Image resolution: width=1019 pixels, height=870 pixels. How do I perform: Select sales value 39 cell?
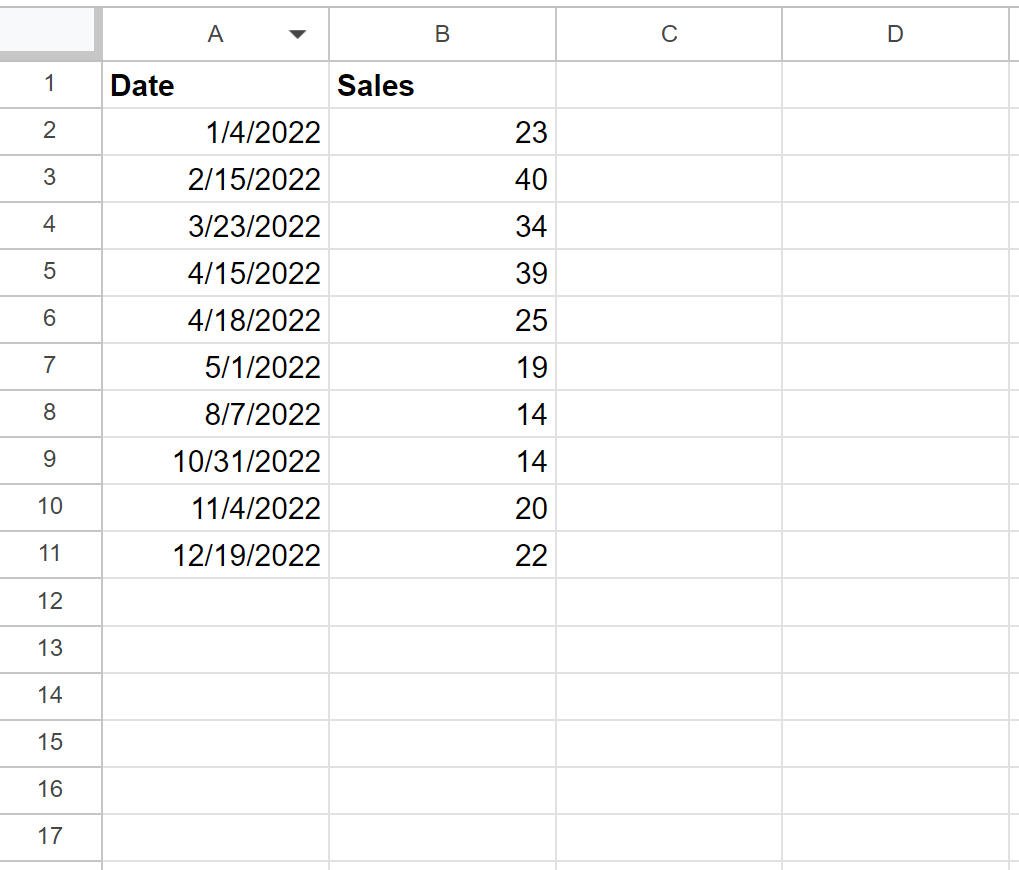[x=443, y=273]
